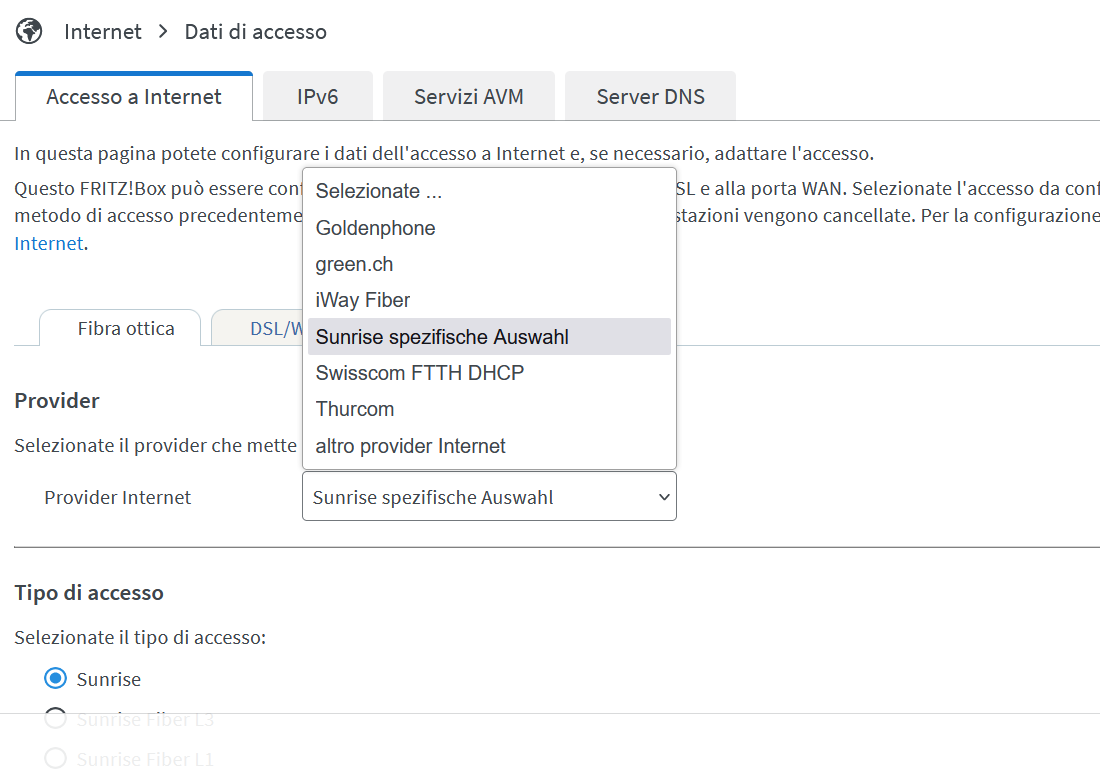The image size is (1100, 777).
Task: Click the globe Internet icon
Action: (x=29, y=32)
